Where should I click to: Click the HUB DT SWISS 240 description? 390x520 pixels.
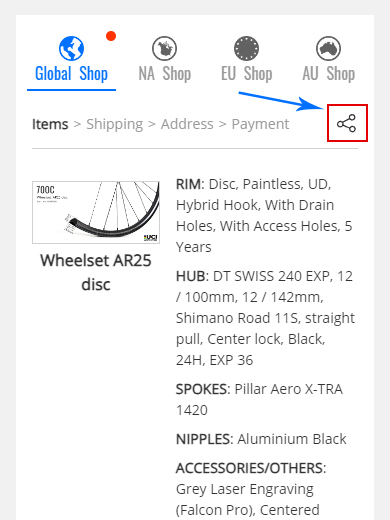265,318
